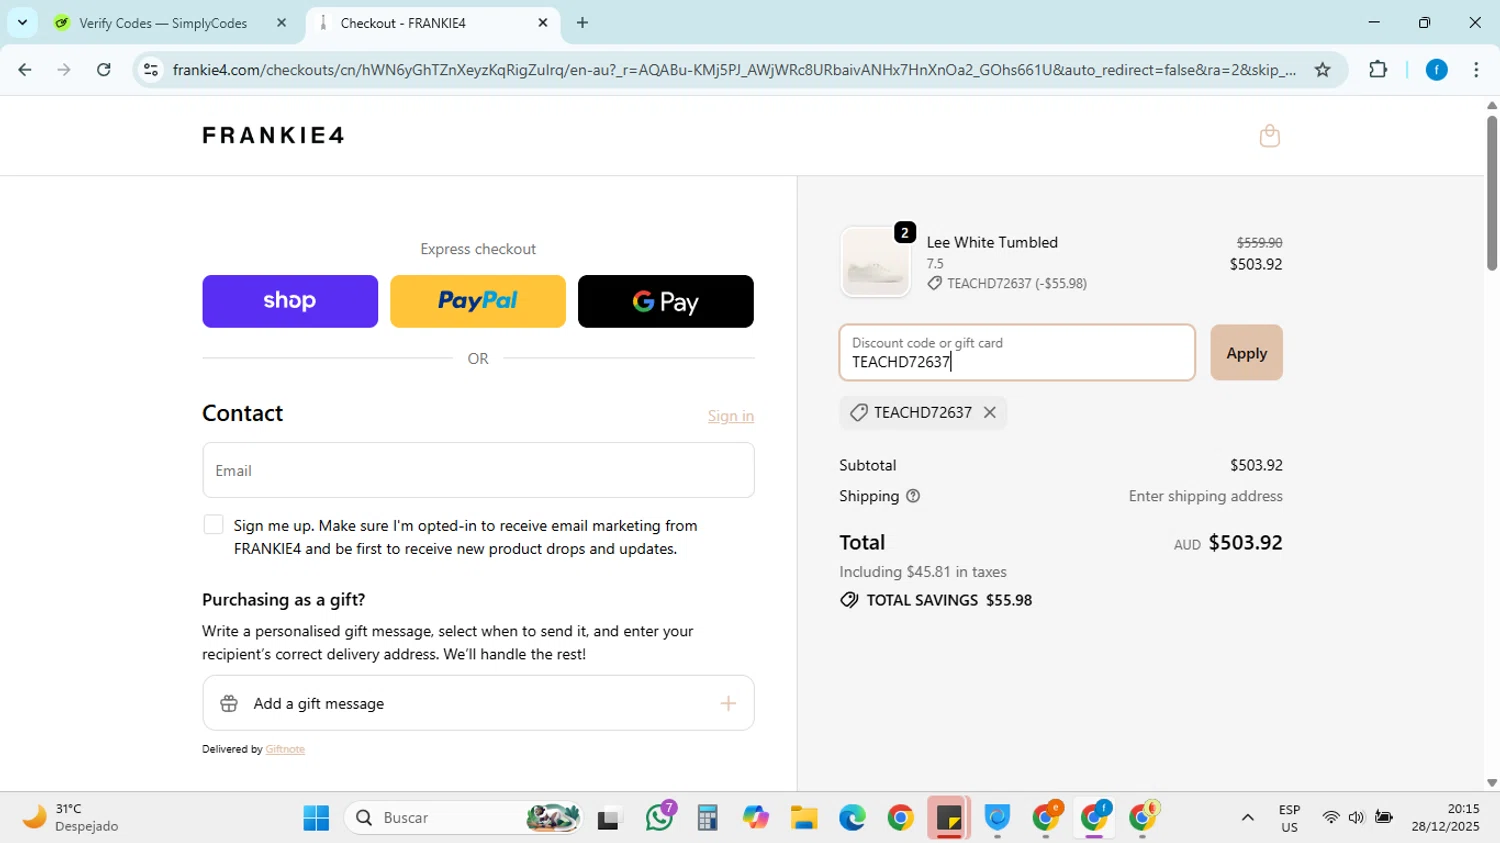Image resolution: width=1500 pixels, height=843 pixels.
Task: Click the Purchasing as a gift? heading
Action: coord(284,600)
